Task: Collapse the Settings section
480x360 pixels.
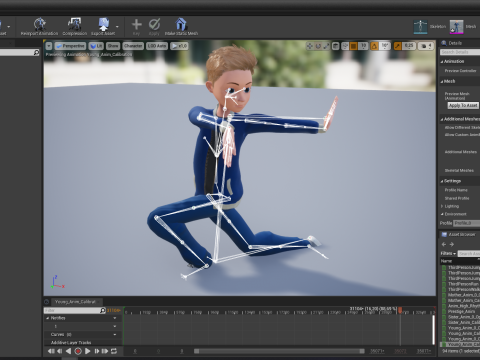Action: tap(442, 181)
